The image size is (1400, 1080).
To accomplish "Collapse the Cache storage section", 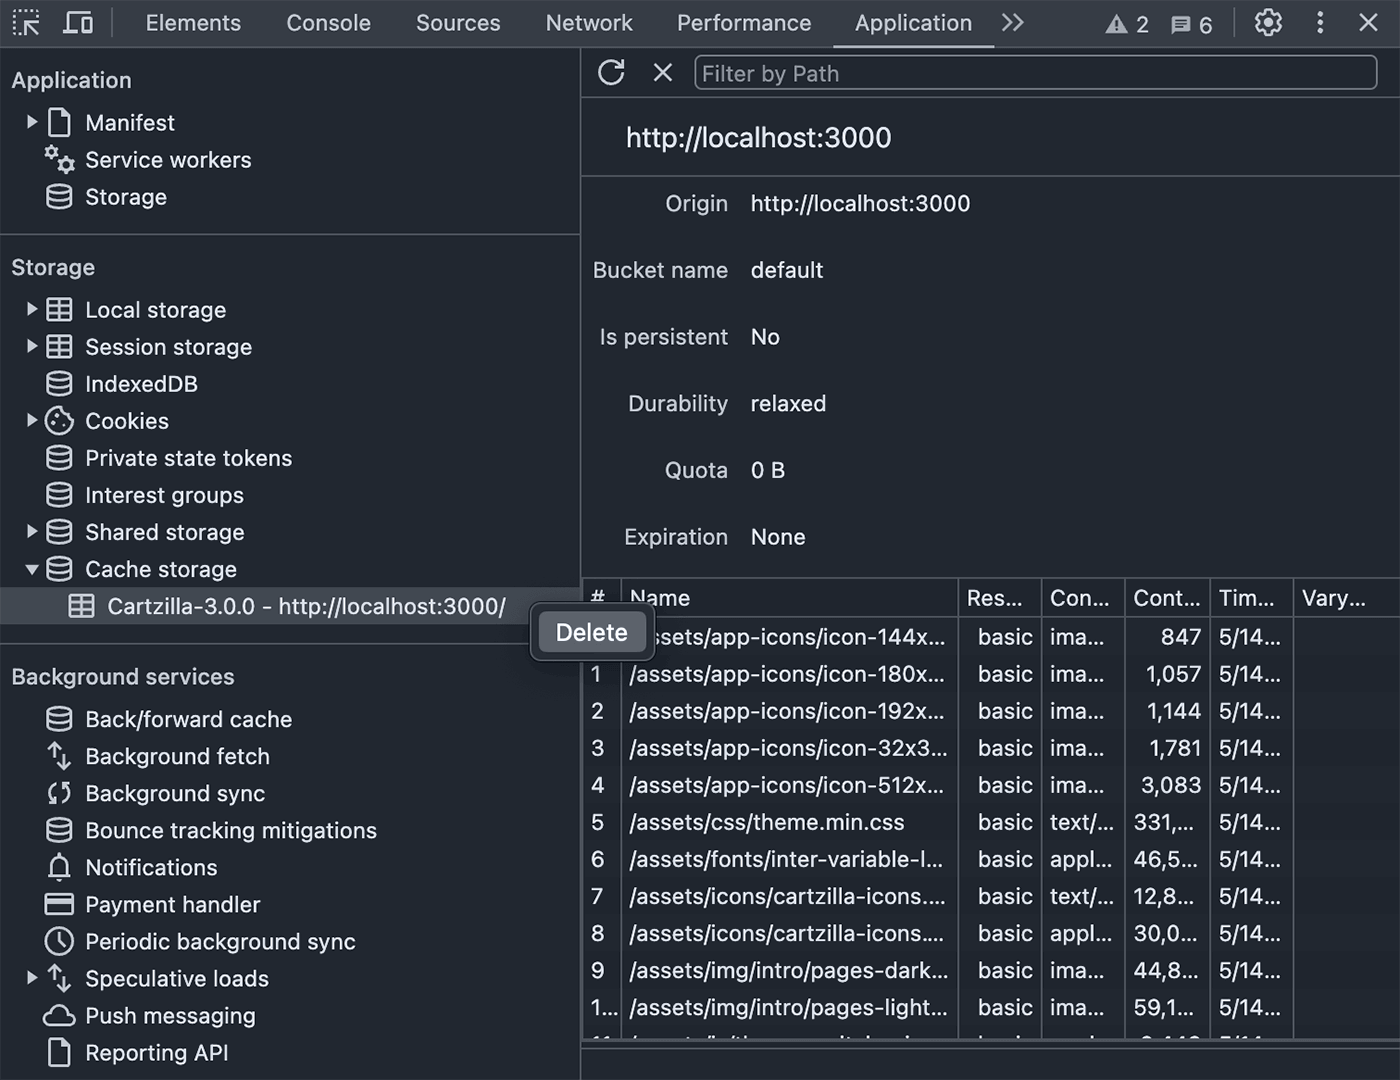I will (x=31, y=569).
